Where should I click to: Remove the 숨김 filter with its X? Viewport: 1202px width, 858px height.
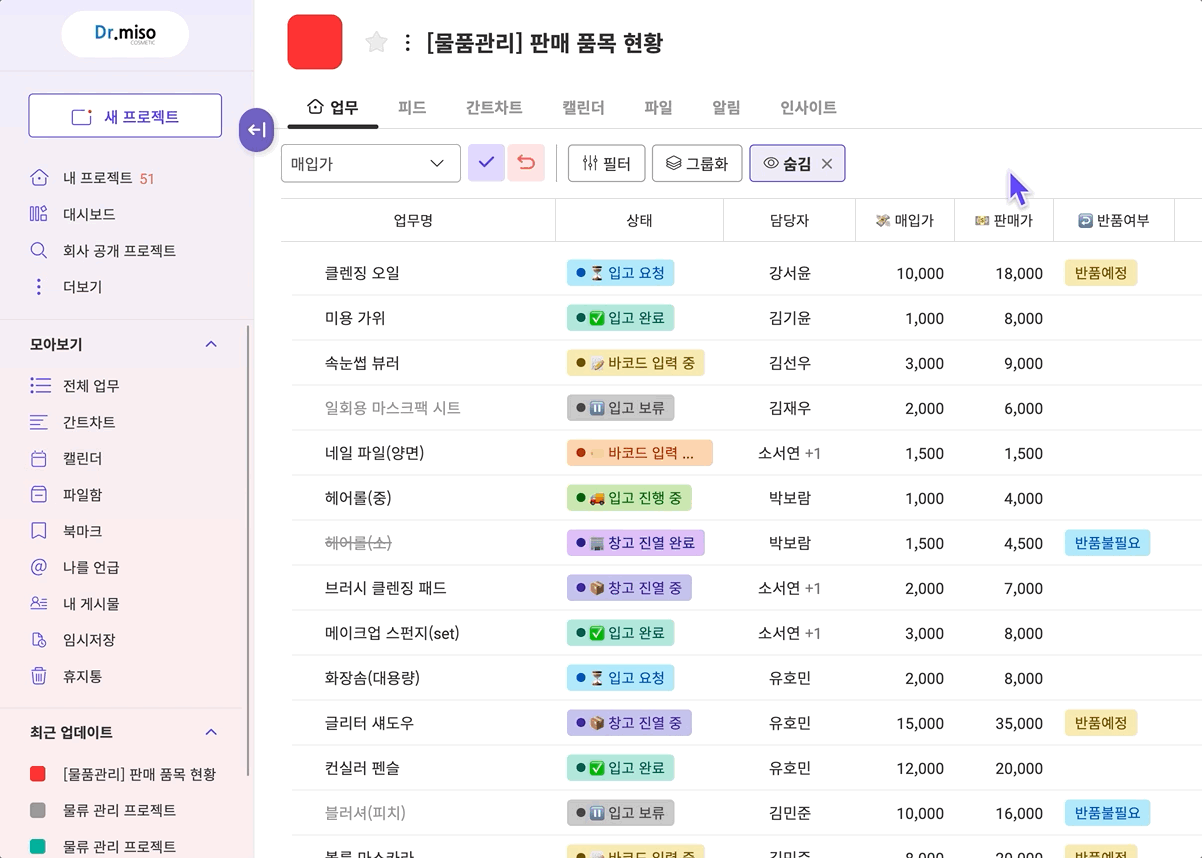click(x=827, y=164)
